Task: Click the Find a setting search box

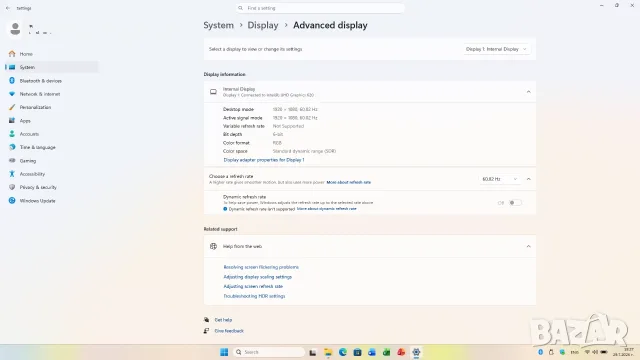Action: tap(320, 8)
